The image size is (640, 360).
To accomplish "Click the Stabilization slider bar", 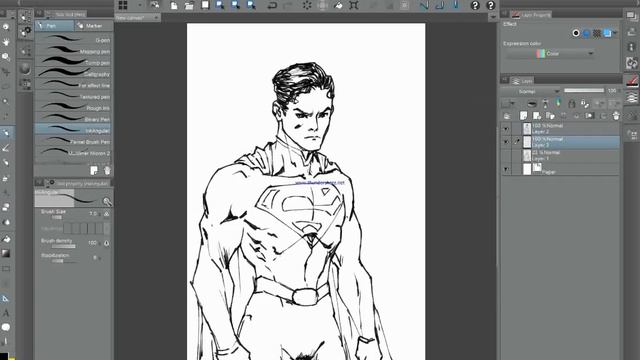I will pyautogui.click(x=63, y=261).
